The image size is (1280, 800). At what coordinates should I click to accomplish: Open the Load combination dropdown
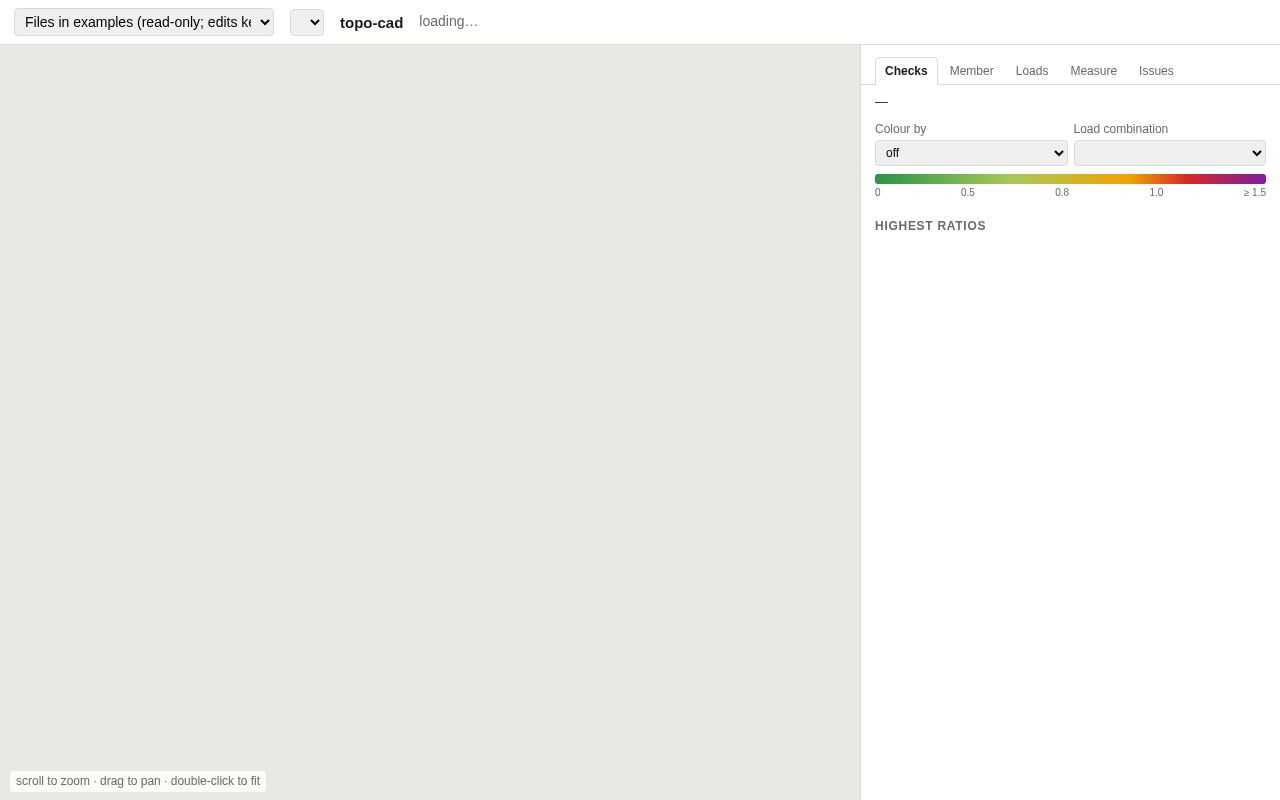pos(1170,153)
